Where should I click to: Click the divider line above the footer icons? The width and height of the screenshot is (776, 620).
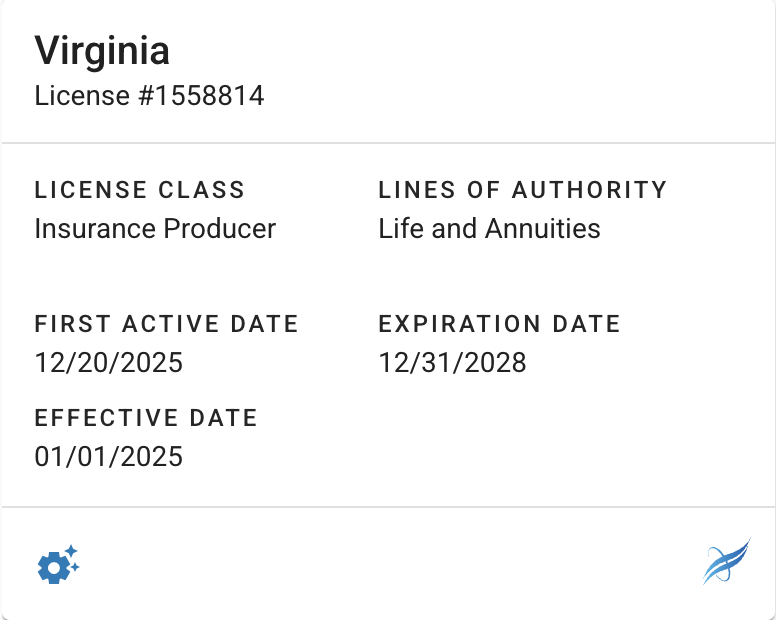[388, 507]
